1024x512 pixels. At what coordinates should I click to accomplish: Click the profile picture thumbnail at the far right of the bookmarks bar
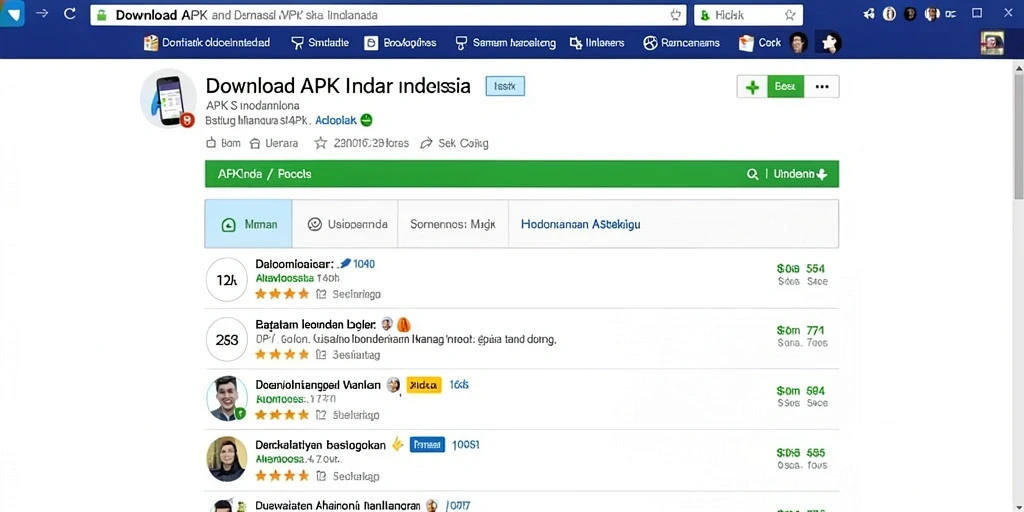[x=992, y=43]
